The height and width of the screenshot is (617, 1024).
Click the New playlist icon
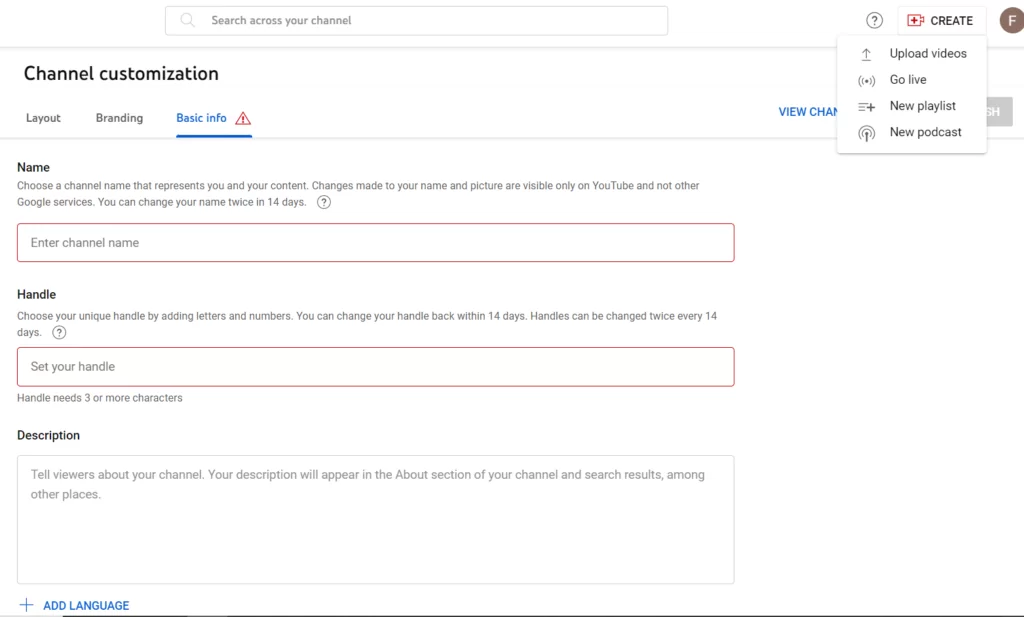coord(866,106)
